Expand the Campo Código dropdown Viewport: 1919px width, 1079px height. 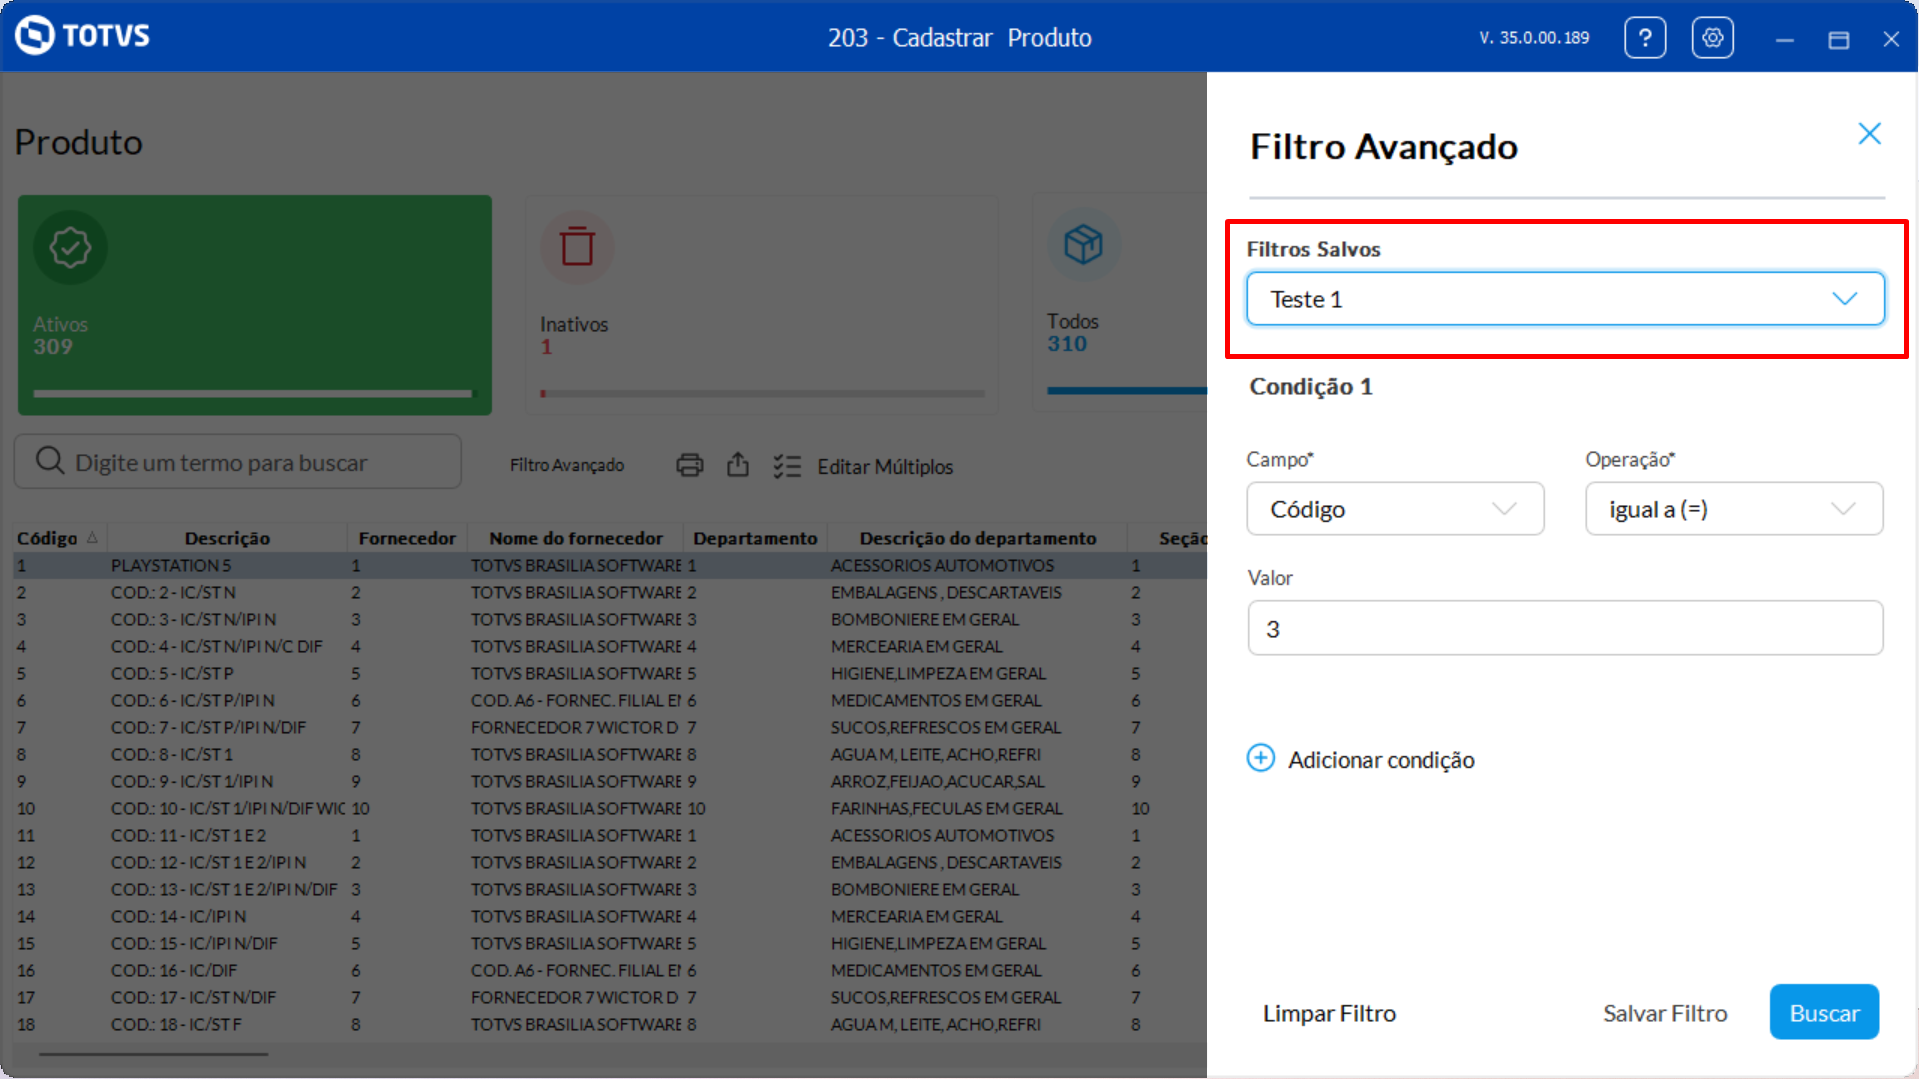click(x=1395, y=509)
